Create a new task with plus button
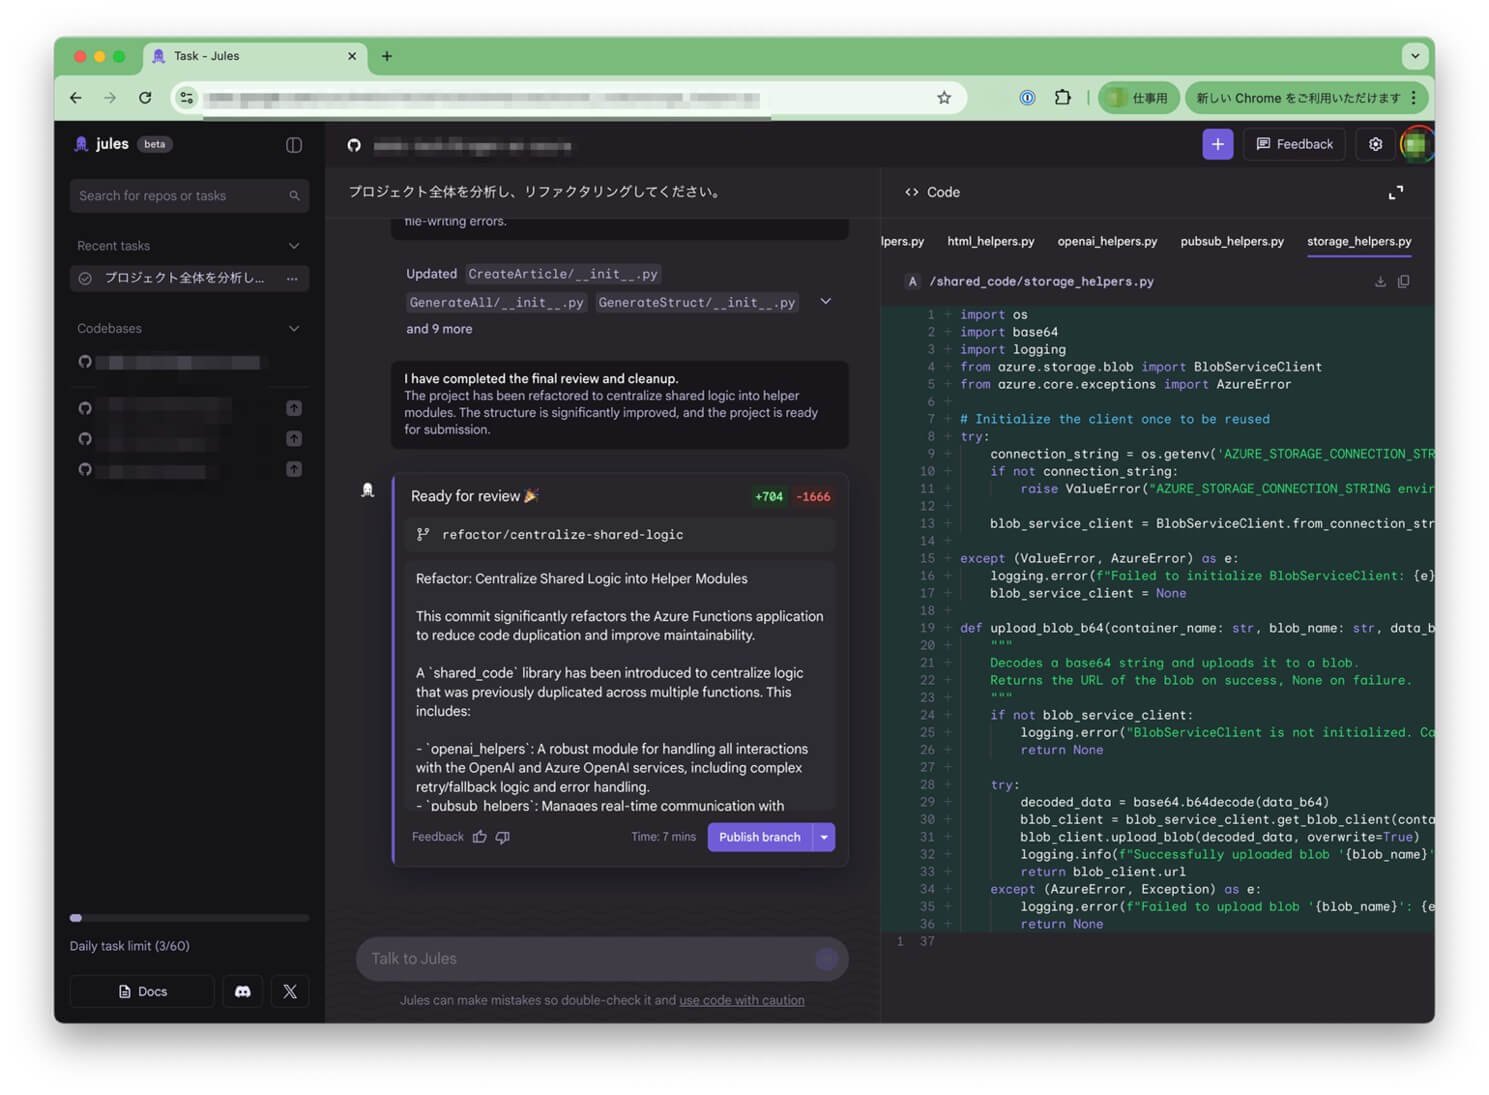 pos(1217,144)
